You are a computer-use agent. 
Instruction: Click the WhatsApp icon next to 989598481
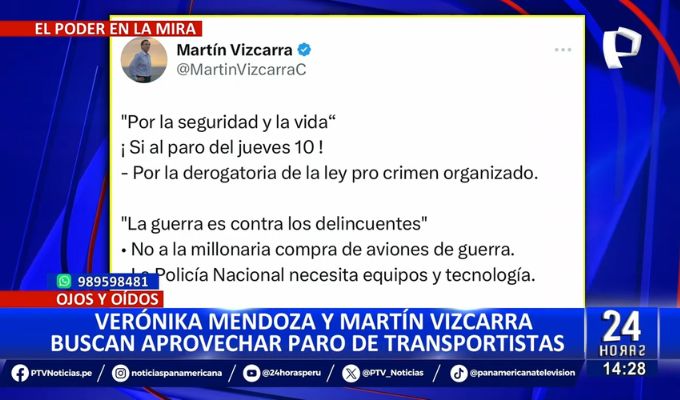(64, 281)
